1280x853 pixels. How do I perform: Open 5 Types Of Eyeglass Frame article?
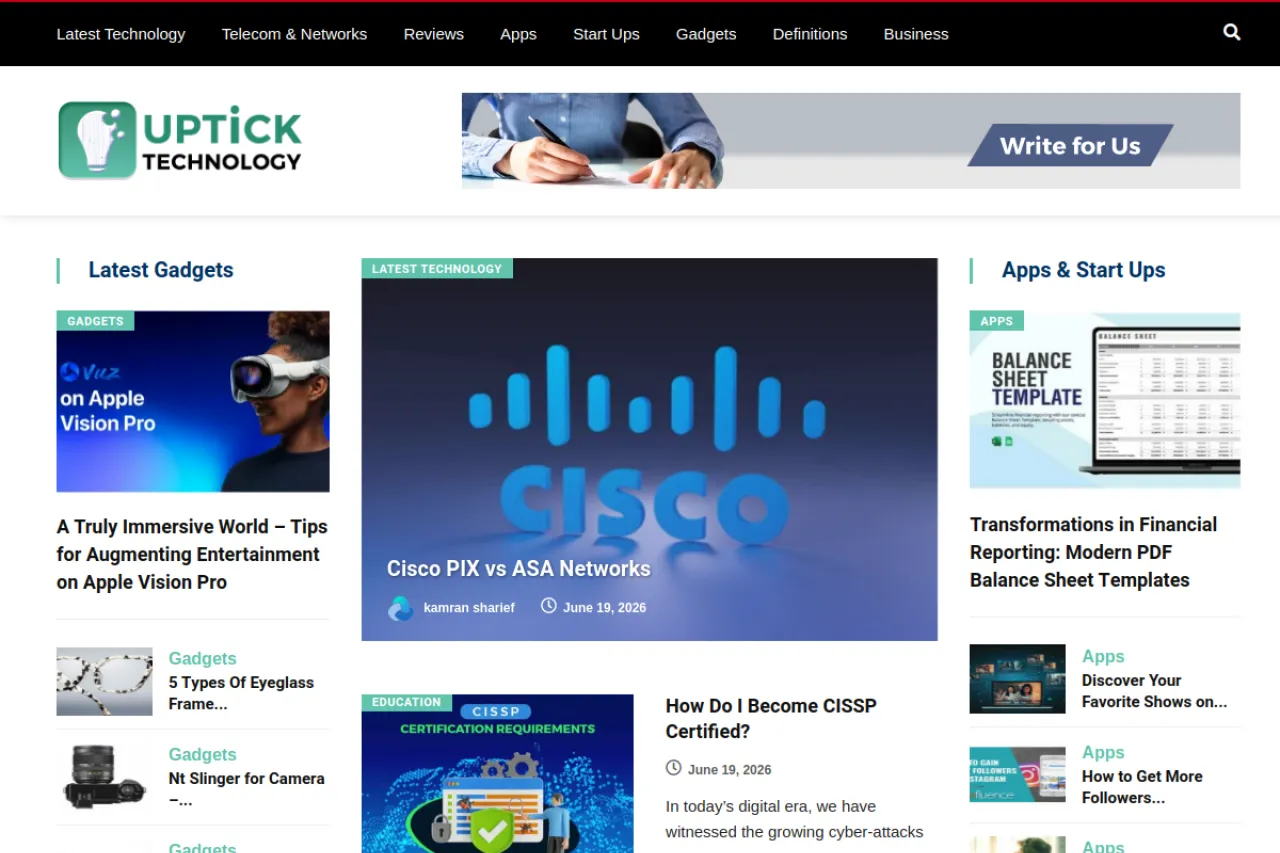(x=241, y=693)
